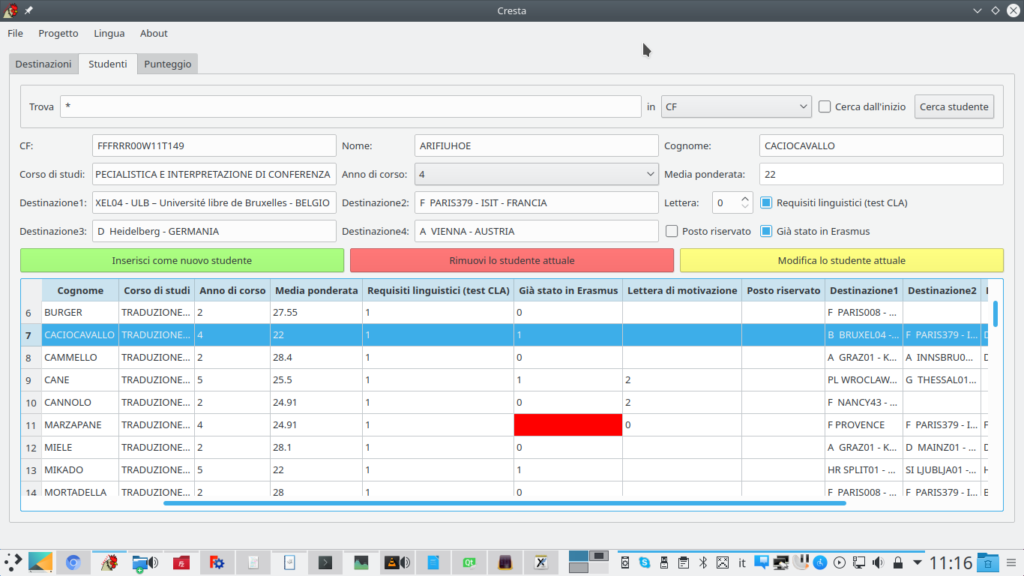Open the KDE application launcher
The height and width of the screenshot is (576, 1024).
(12, 562)
